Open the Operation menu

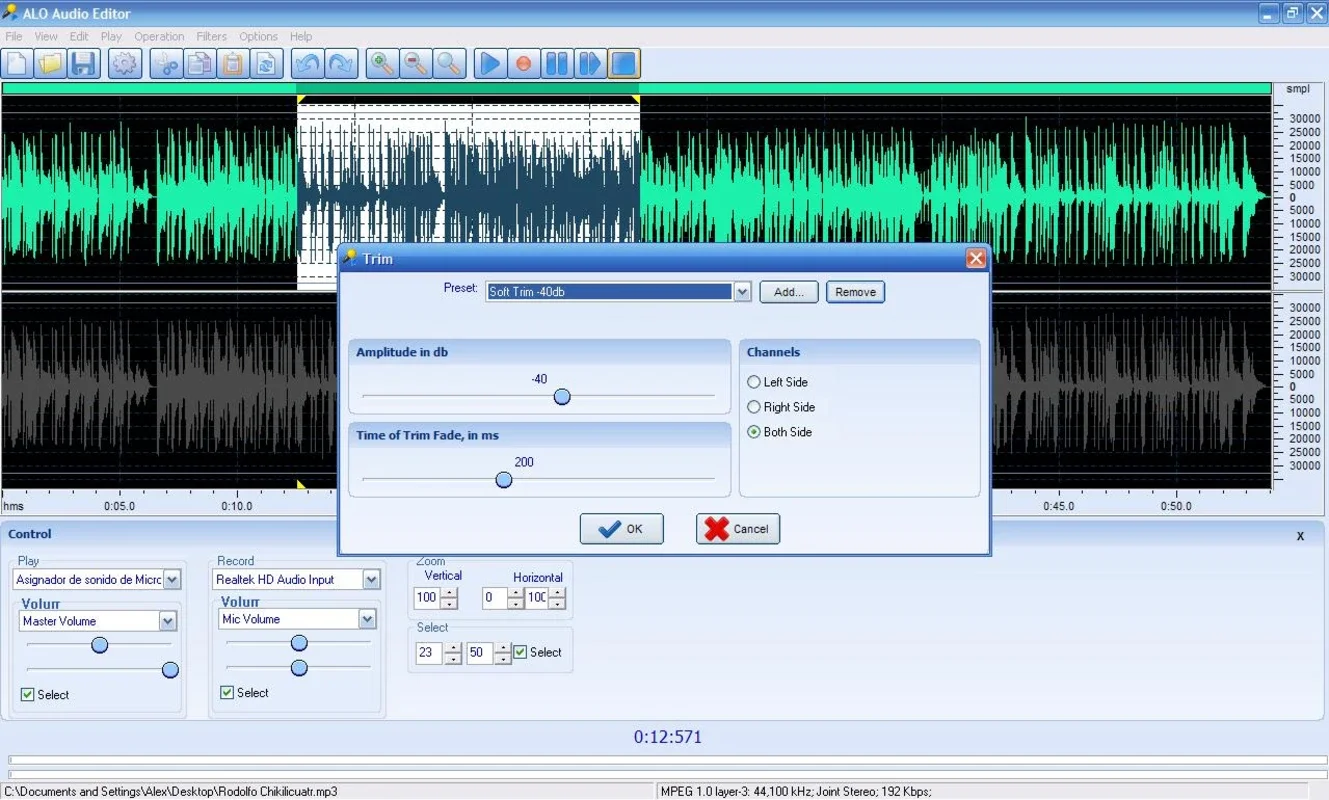click(159, 36)
